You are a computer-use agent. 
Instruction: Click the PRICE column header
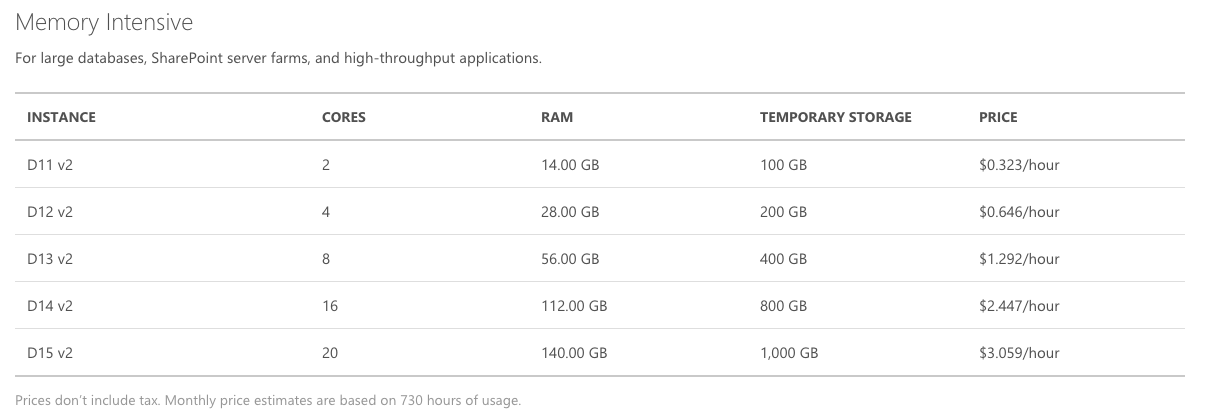click(x=997, y=117)
